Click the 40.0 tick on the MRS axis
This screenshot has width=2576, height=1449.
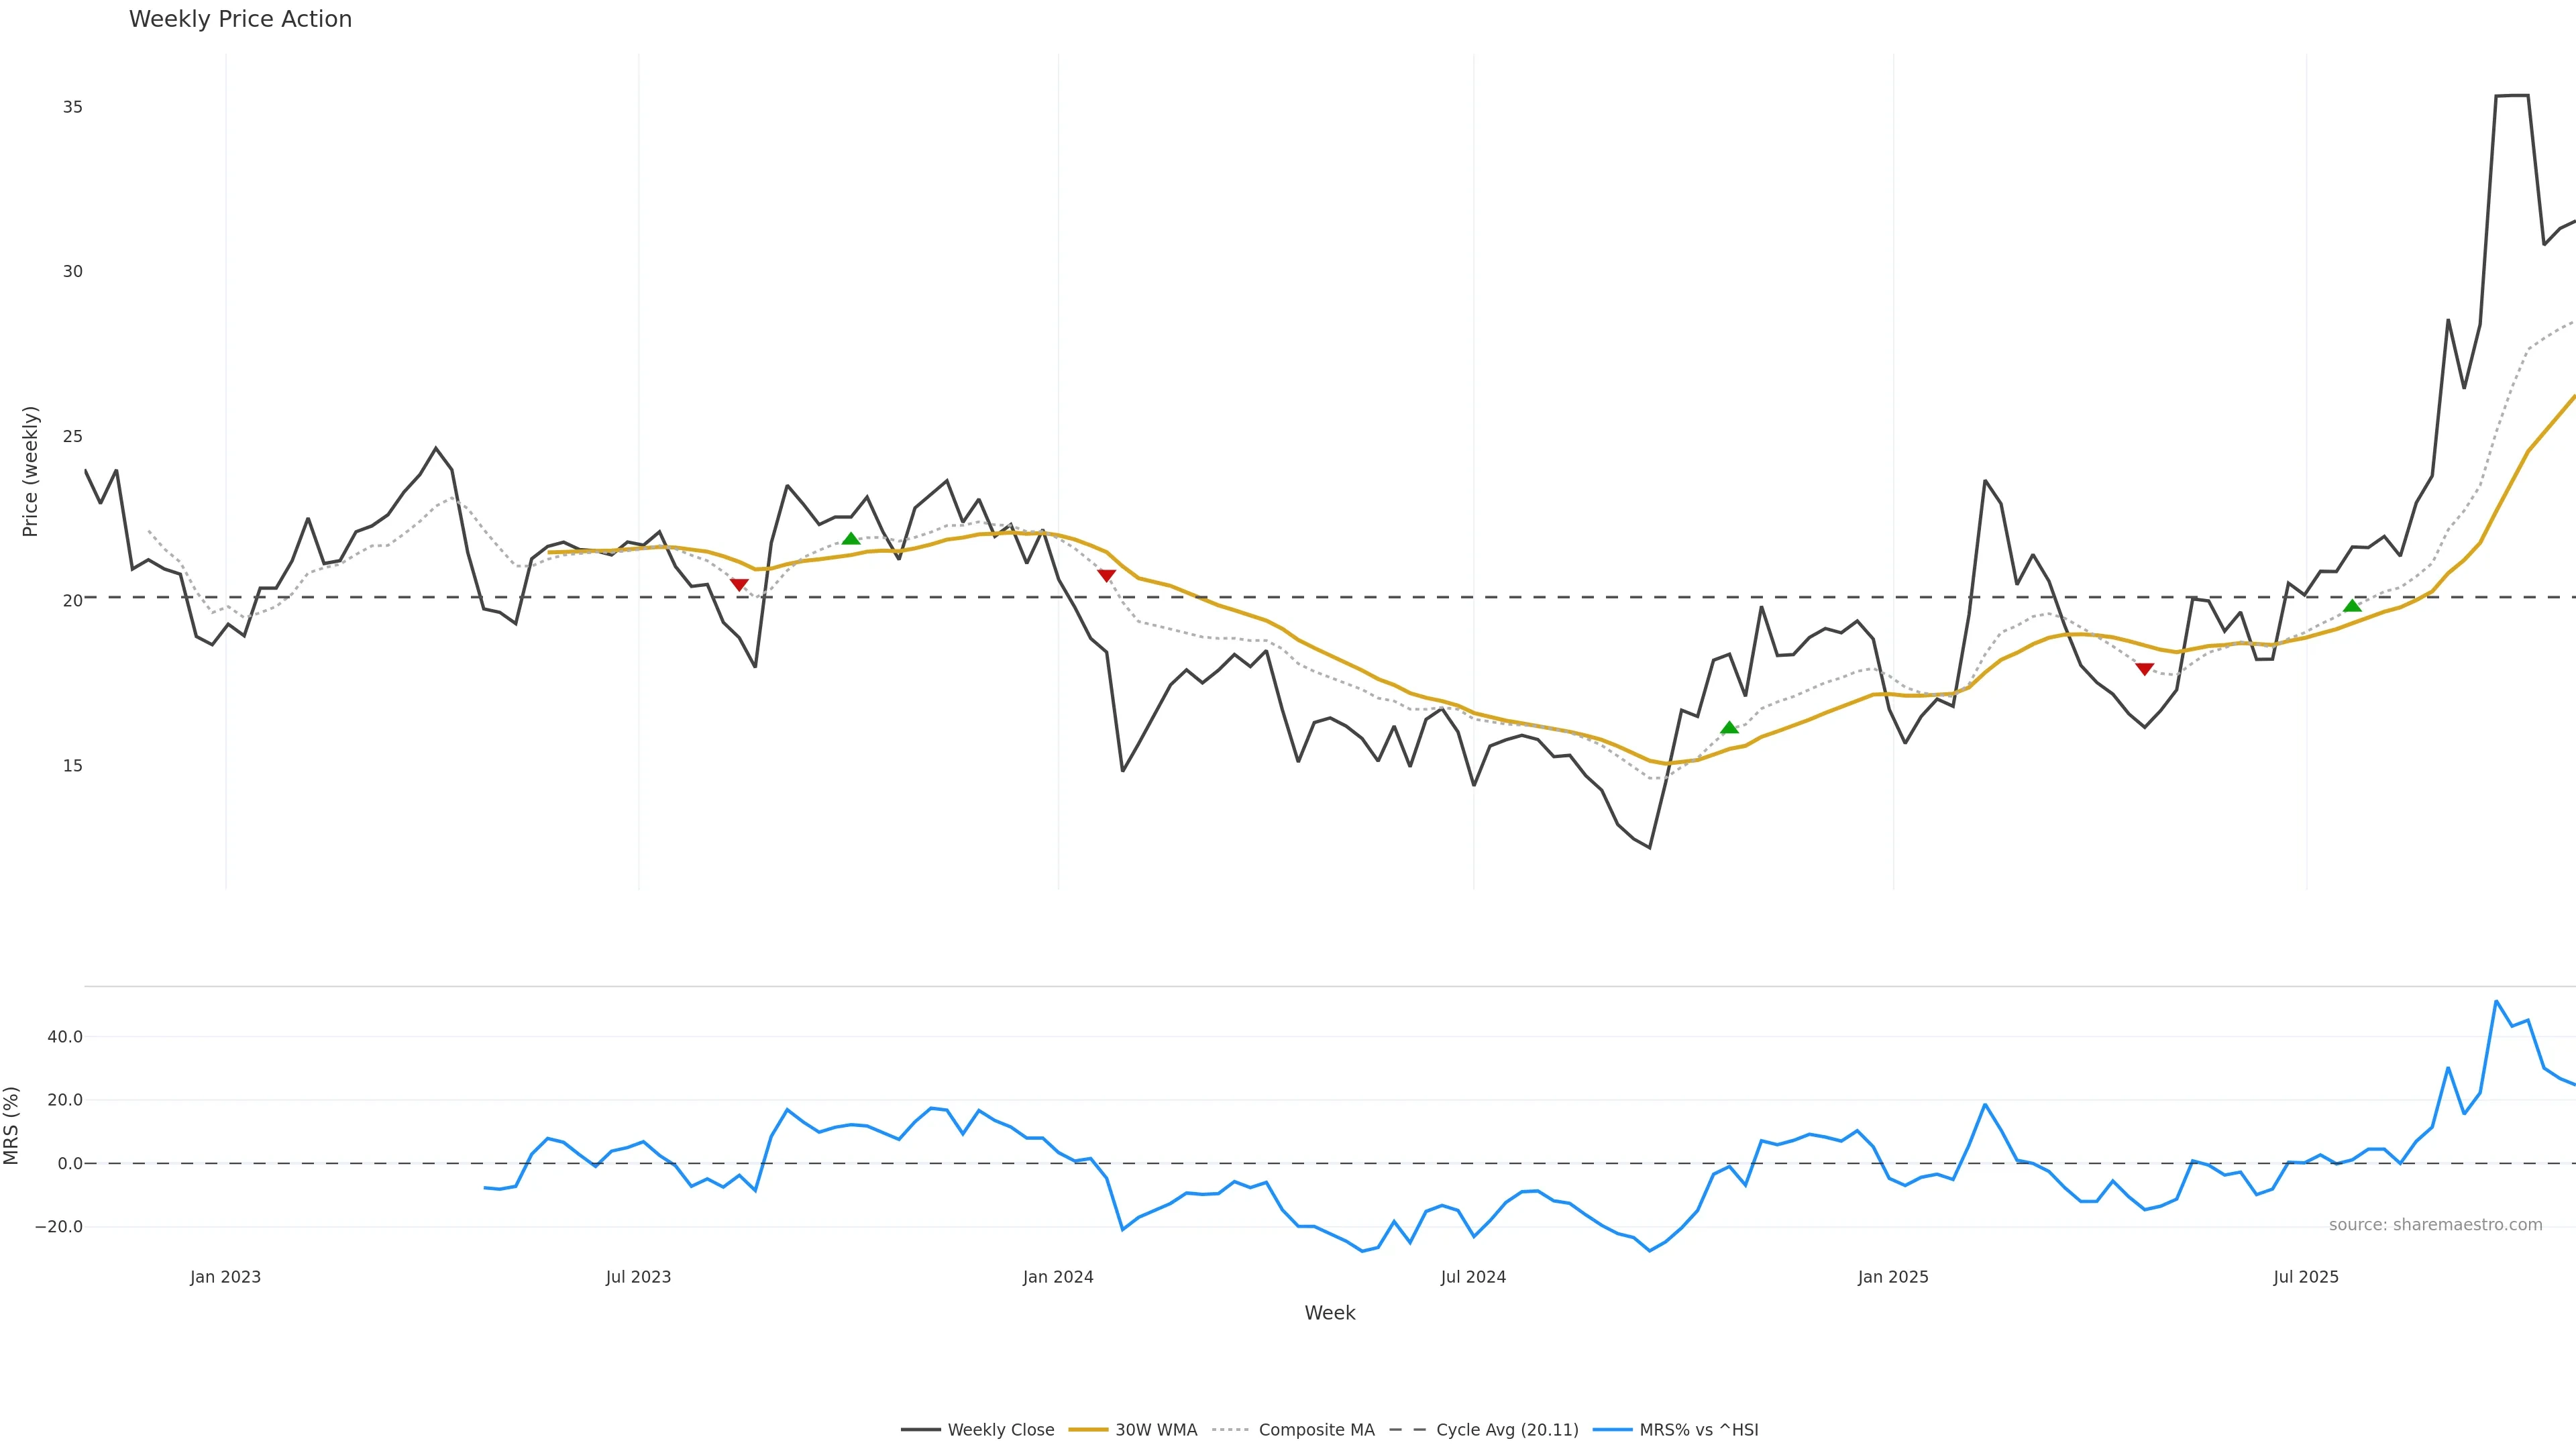(65, 1037)
